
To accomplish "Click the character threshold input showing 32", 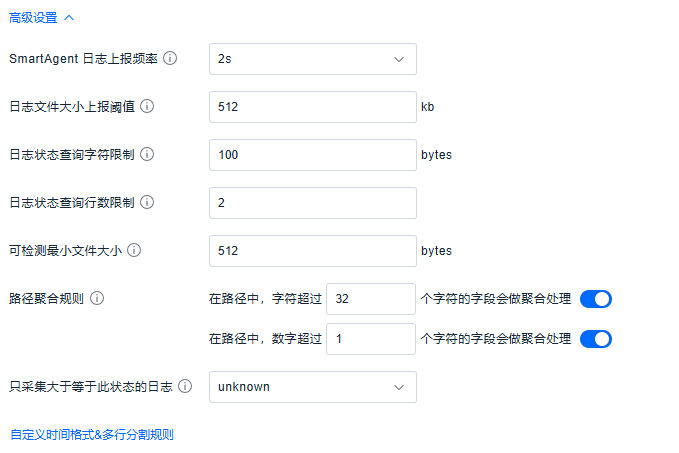I will click(370, 299).
